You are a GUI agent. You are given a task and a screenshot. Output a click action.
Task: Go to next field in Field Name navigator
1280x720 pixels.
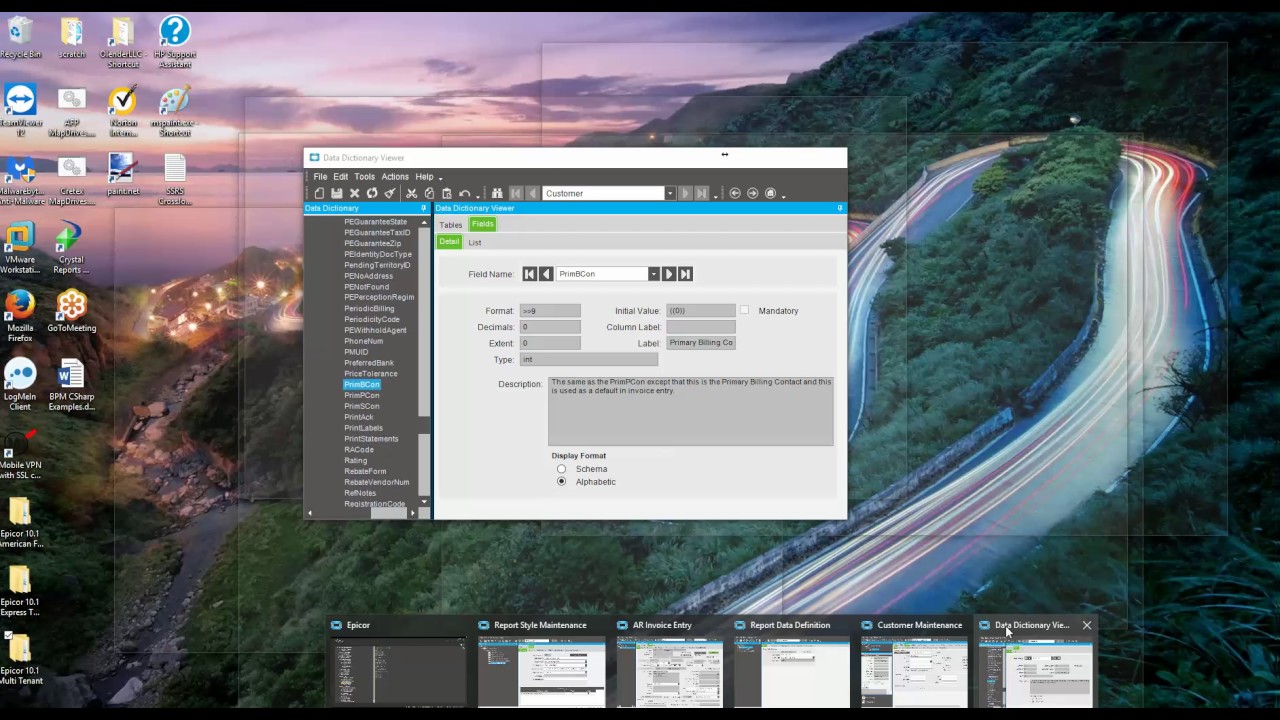[x=669, y=274]
